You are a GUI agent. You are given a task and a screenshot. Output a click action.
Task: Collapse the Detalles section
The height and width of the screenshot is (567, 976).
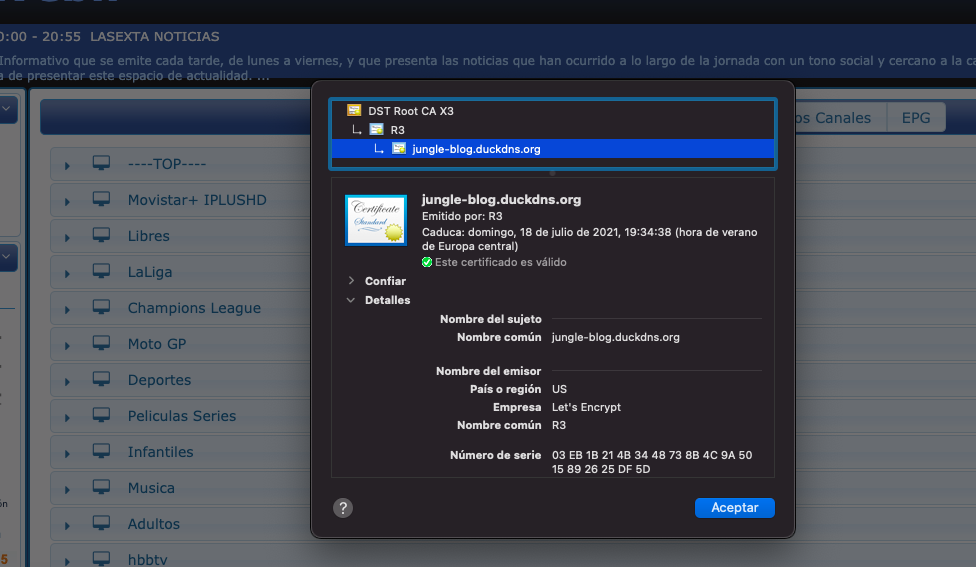pos(351,300)
